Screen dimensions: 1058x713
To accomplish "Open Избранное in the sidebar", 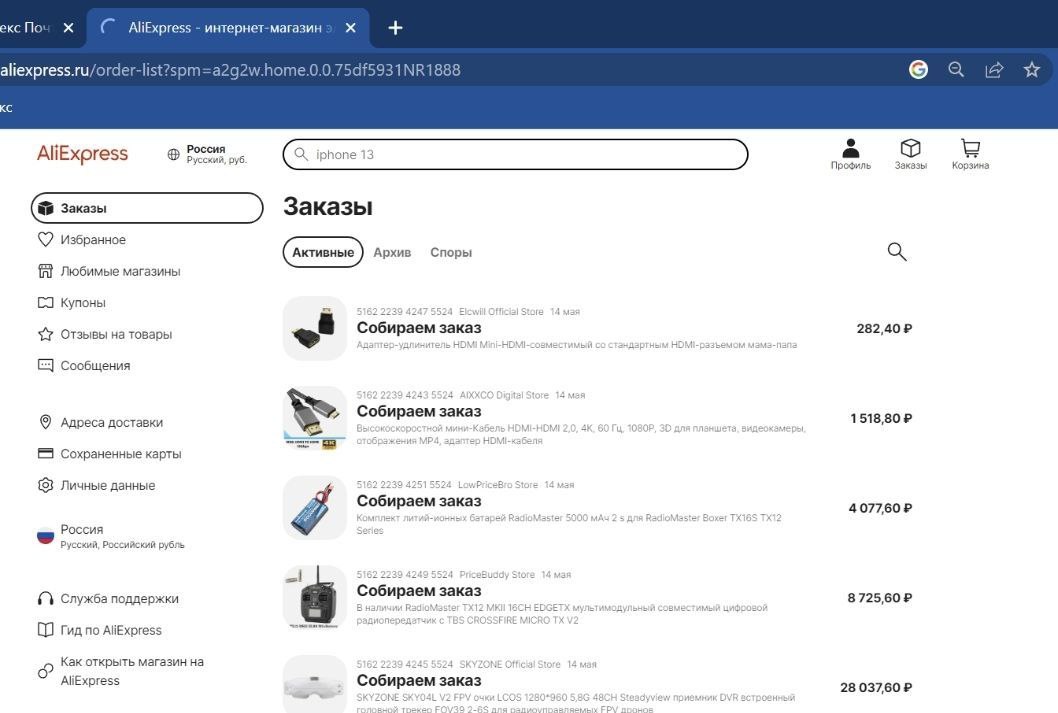I will [x=82, y=239].
